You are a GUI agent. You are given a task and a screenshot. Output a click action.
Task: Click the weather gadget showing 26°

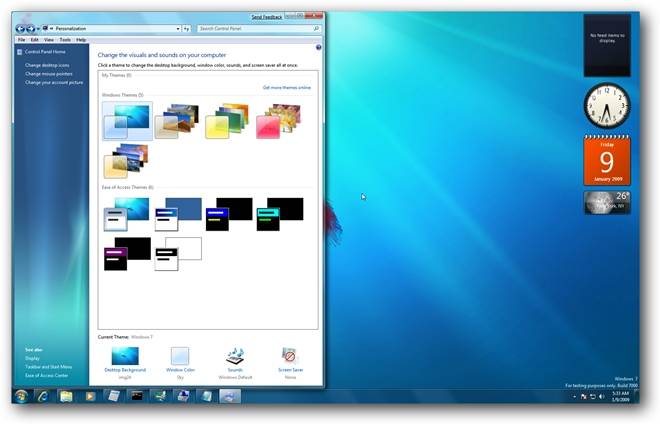[607, 203]
